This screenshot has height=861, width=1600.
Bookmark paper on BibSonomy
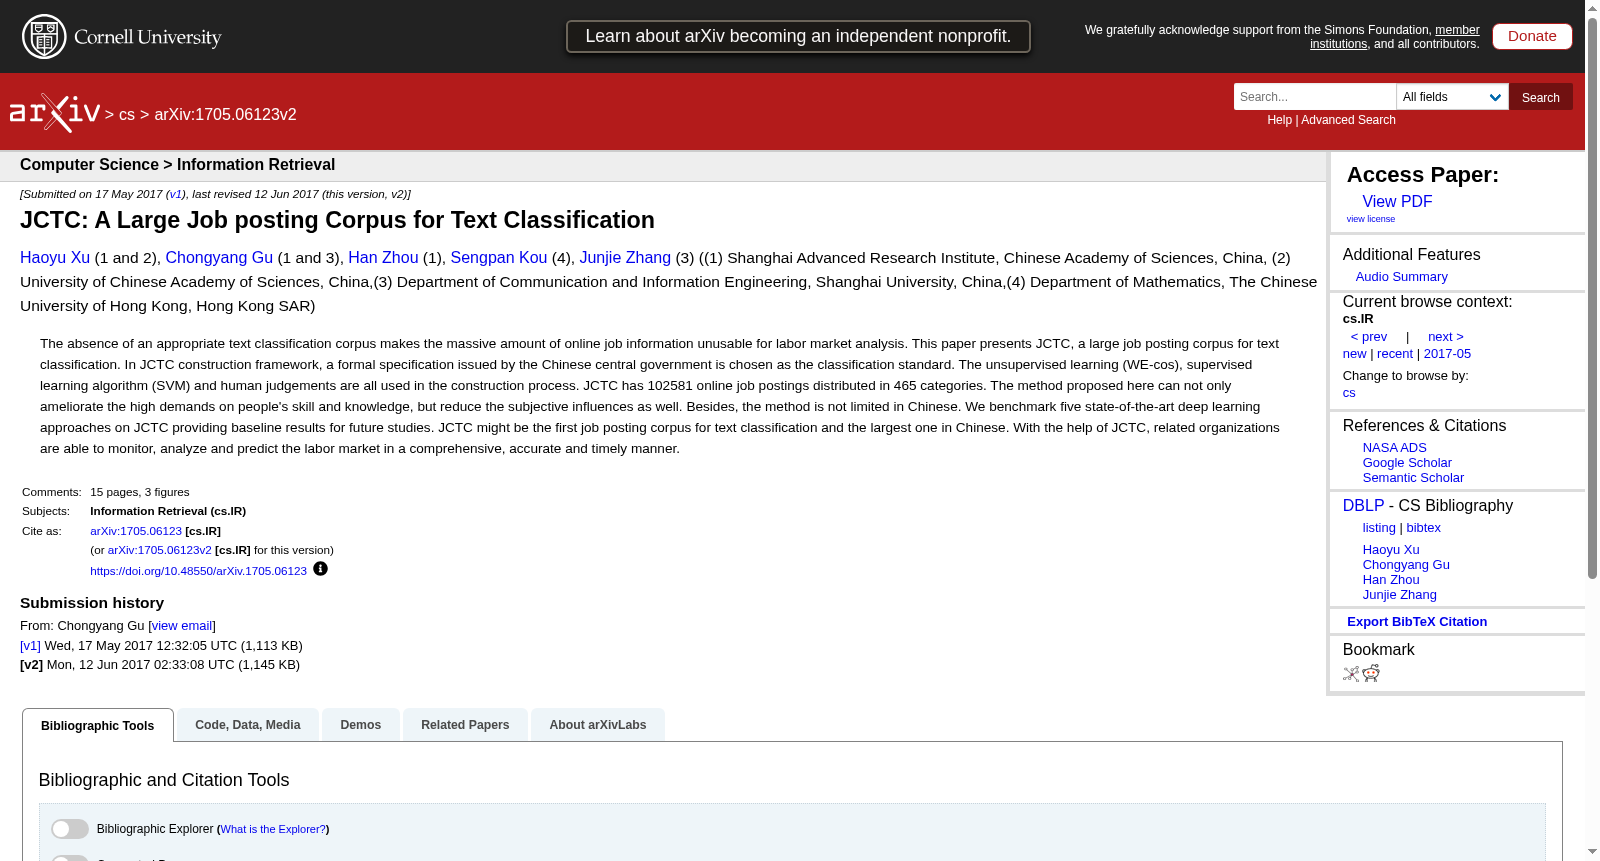1351,673
